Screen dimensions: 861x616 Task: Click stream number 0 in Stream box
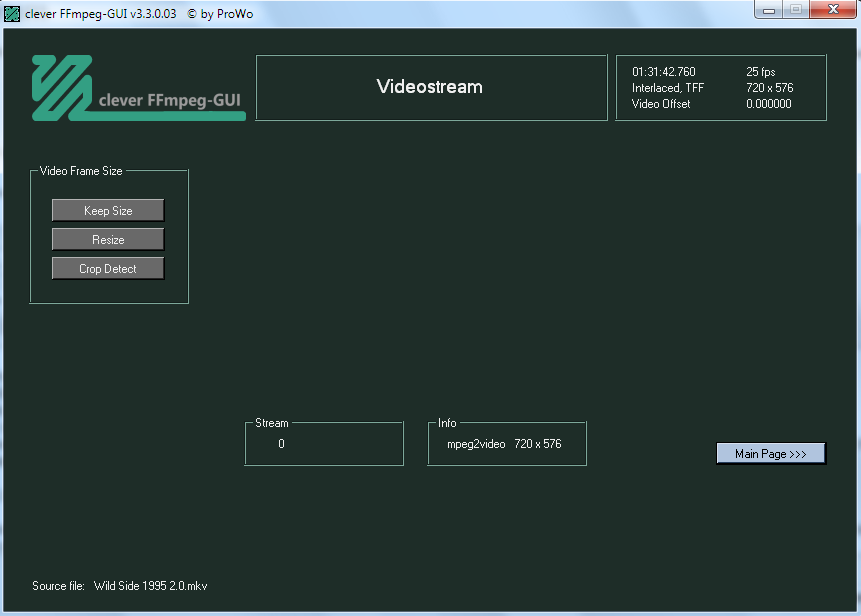pyautogui.click(x=281, y=444)
